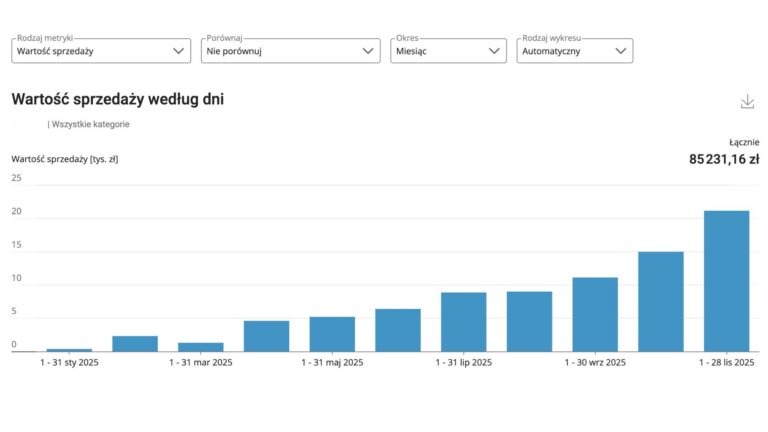Viewport: 768px width, 432px height.
Task: Select the January 2025 bar
Action: [x=69, y=349]
